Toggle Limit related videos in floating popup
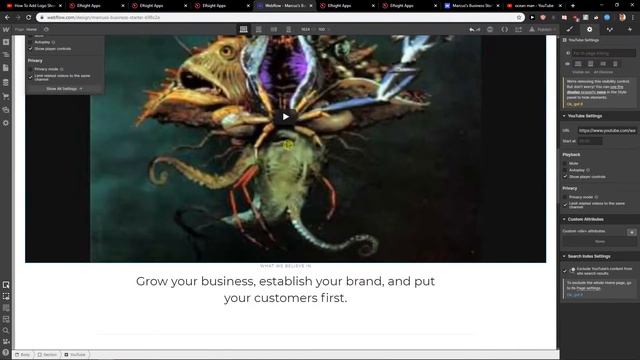 31,77
